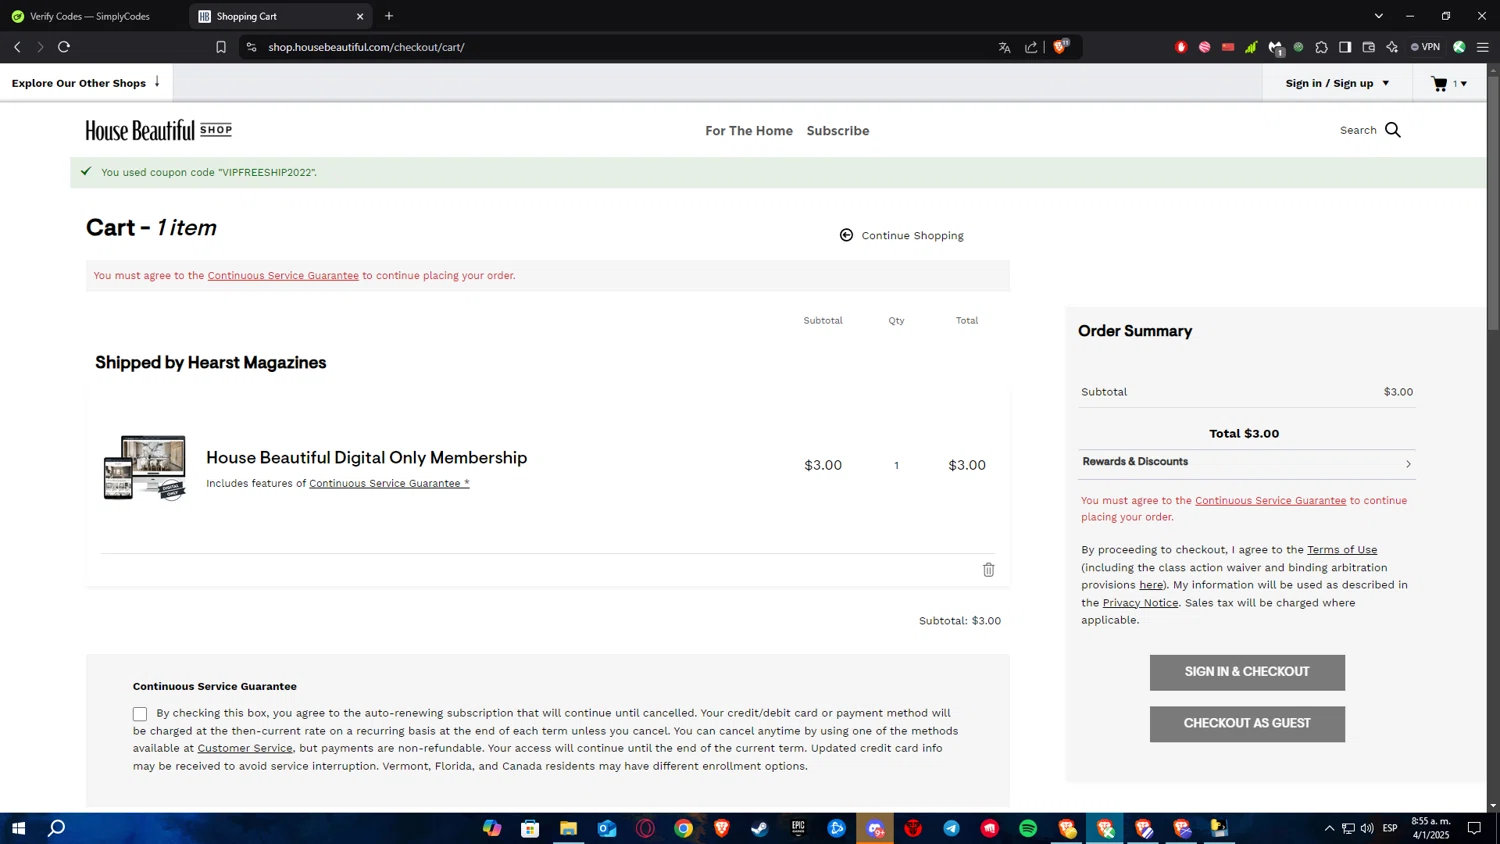Click the membership product thumbnail image
1500x844 pixels.
[x=145, y=467]
